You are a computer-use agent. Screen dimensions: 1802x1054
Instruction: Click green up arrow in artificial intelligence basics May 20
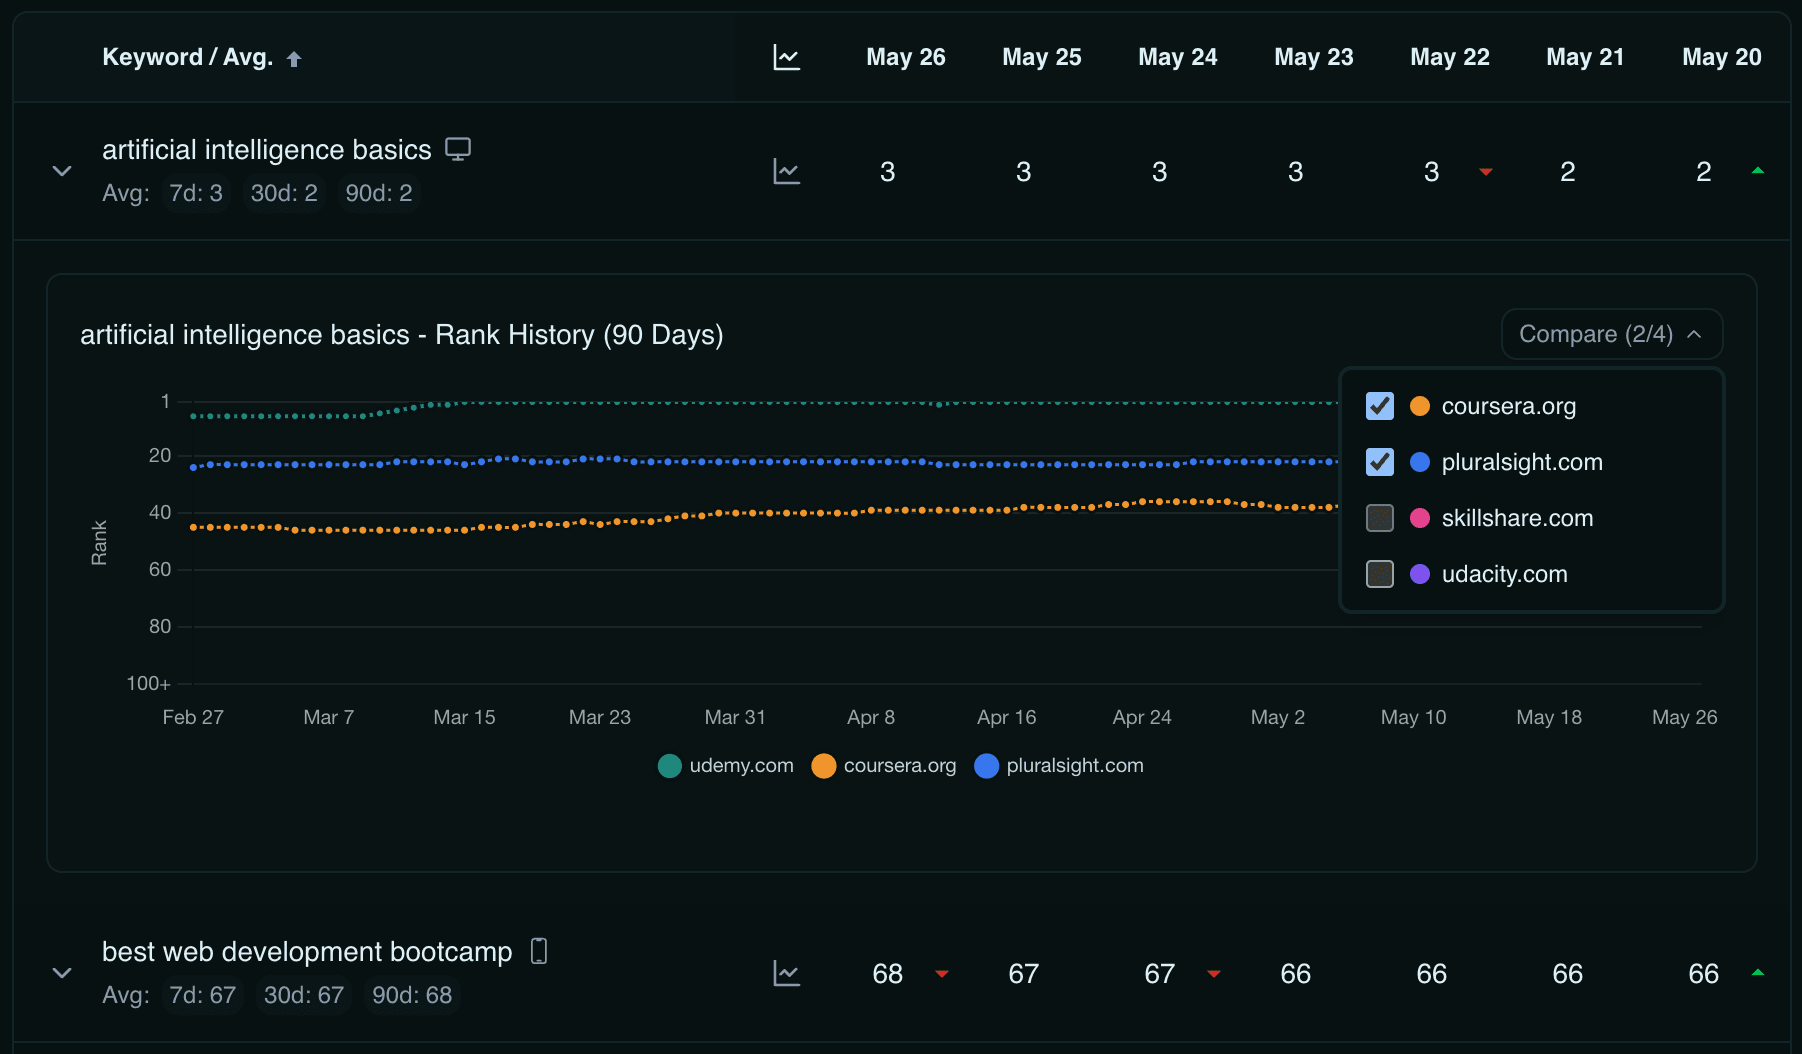tap(1758, 171)
